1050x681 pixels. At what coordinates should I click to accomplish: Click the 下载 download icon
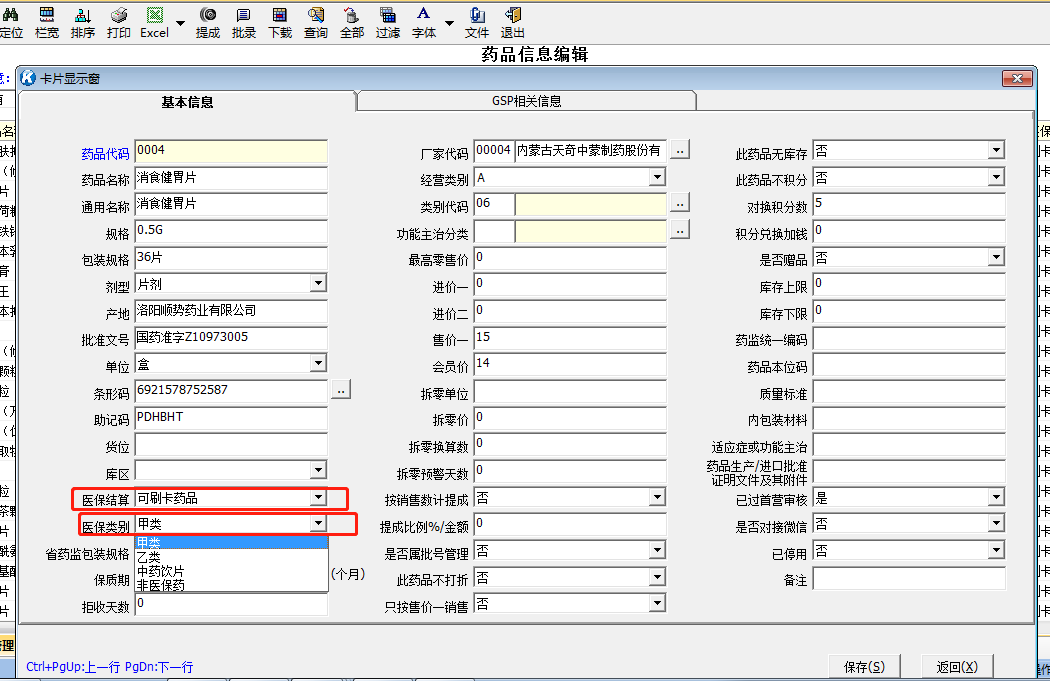pyautogui.click(x=279, y=20)
